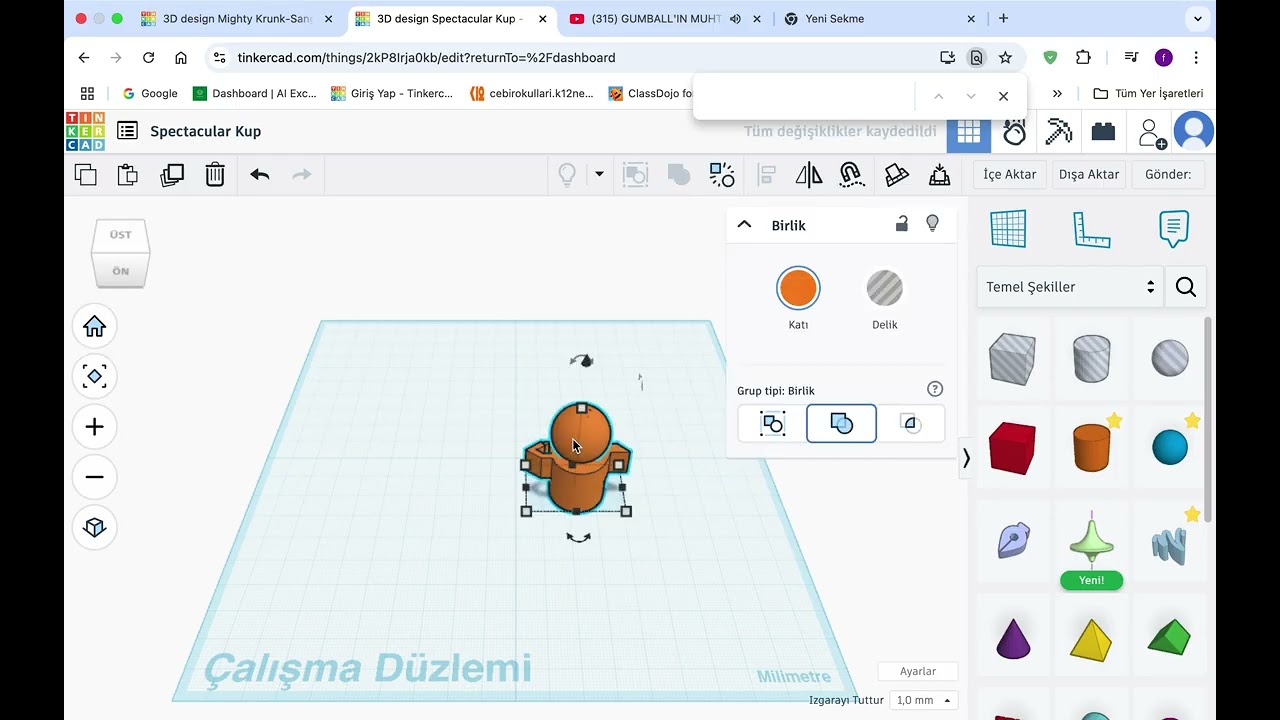Pick the yellow pyramid shape

tap(1091, 639)
